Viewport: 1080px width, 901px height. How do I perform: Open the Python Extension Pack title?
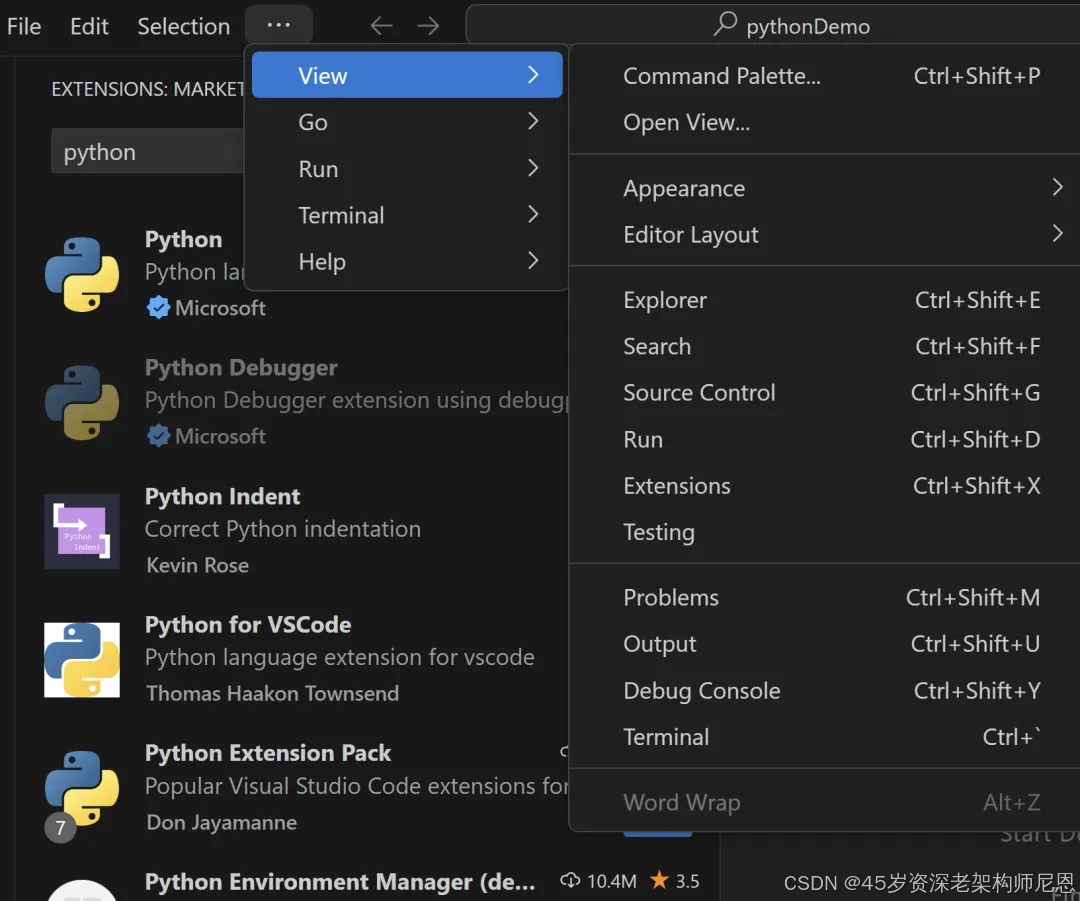pos(268,753)
